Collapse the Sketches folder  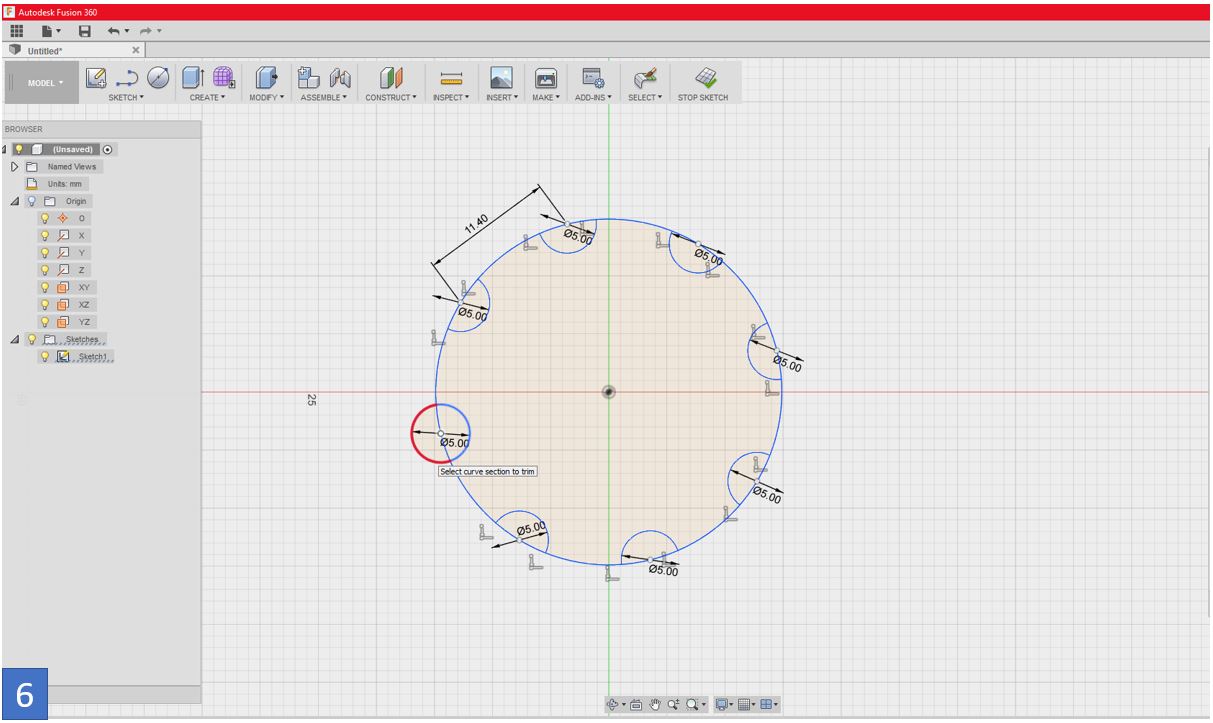[x=15, y=339]
